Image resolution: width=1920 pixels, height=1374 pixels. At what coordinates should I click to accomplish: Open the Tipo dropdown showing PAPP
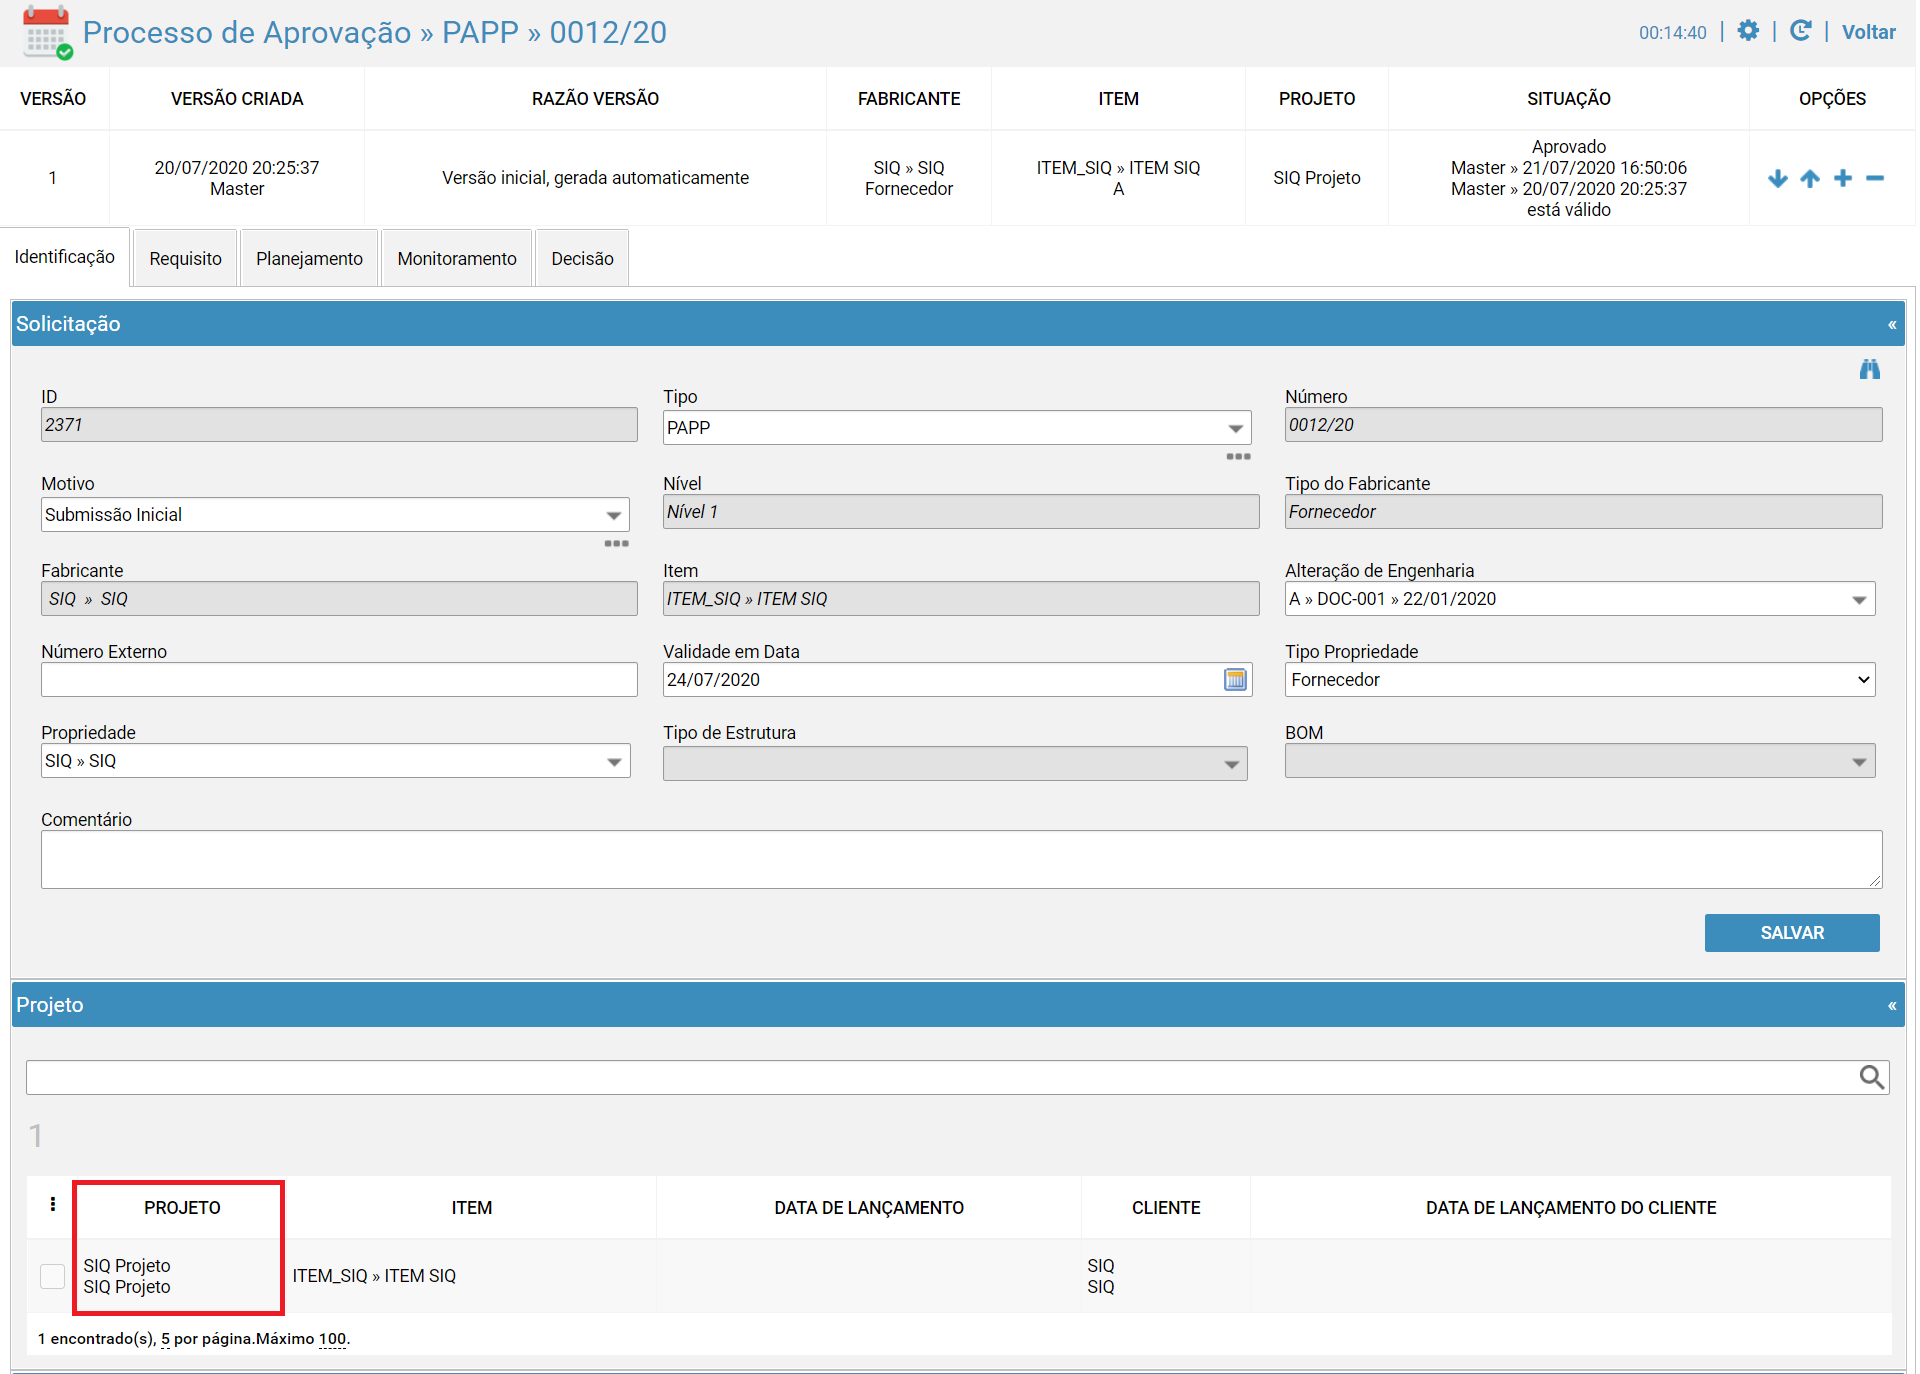pos(957,428)
